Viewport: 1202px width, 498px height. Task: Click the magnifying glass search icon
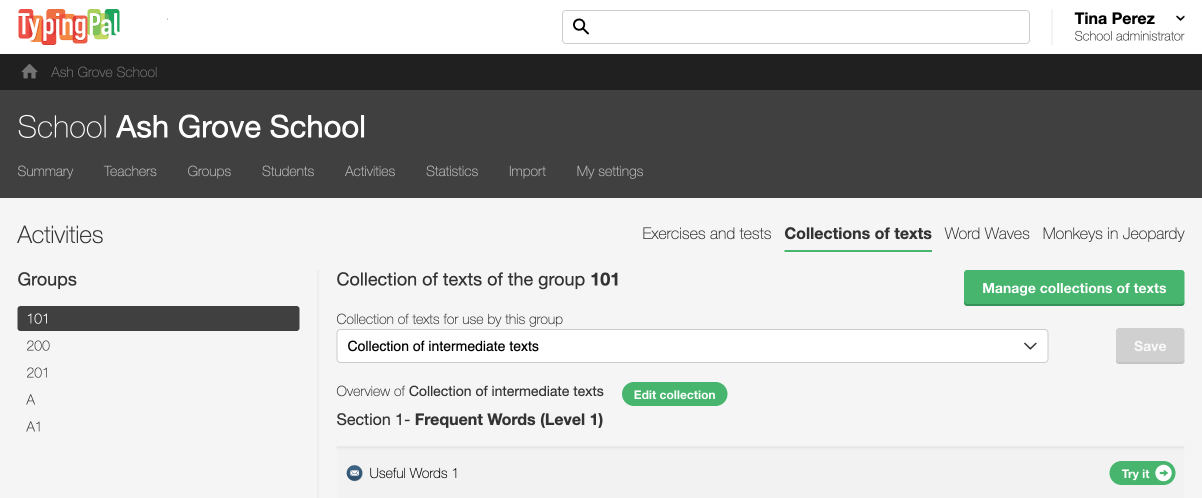tap(580, 27)
